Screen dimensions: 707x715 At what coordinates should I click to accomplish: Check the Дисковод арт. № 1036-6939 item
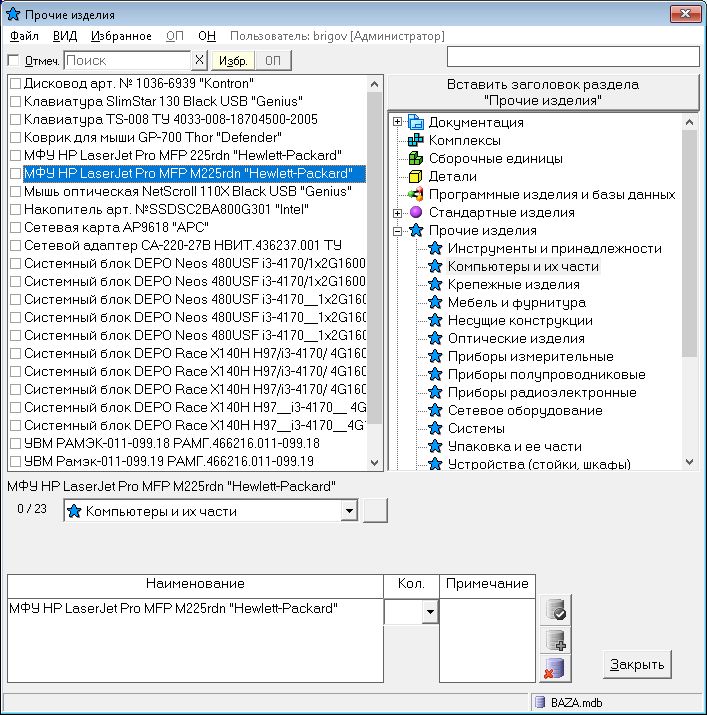[15, 84]
